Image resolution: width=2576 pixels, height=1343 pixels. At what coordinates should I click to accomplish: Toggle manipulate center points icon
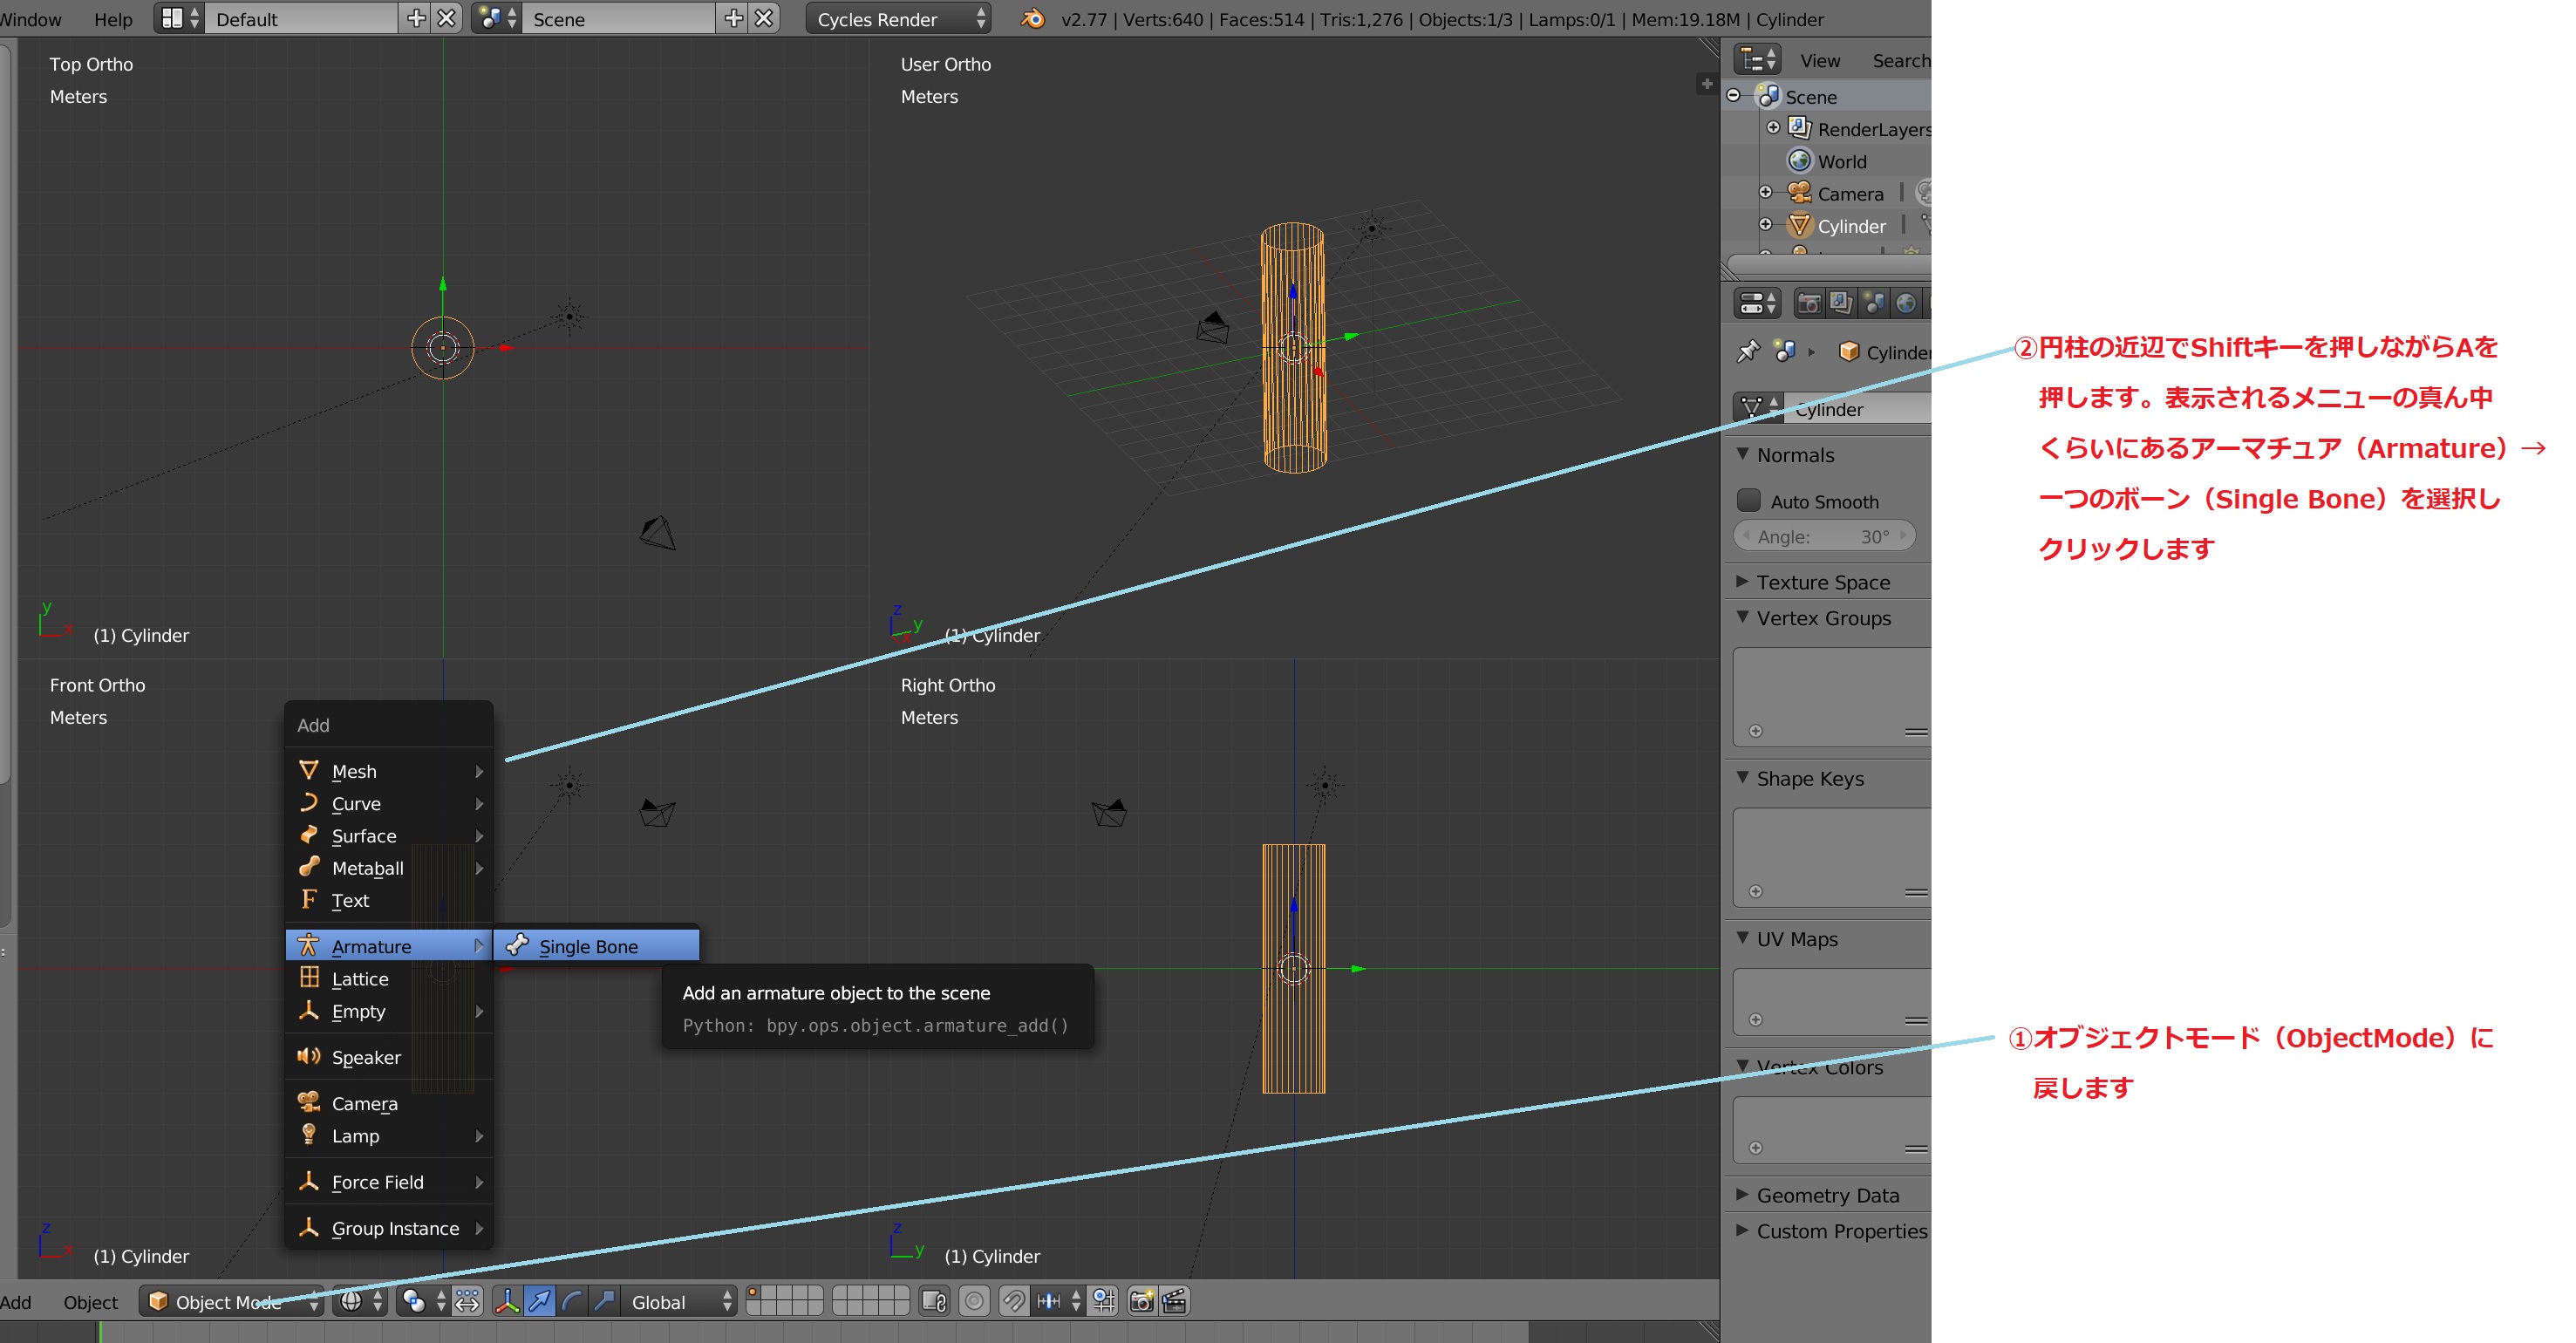(467, 1301)
